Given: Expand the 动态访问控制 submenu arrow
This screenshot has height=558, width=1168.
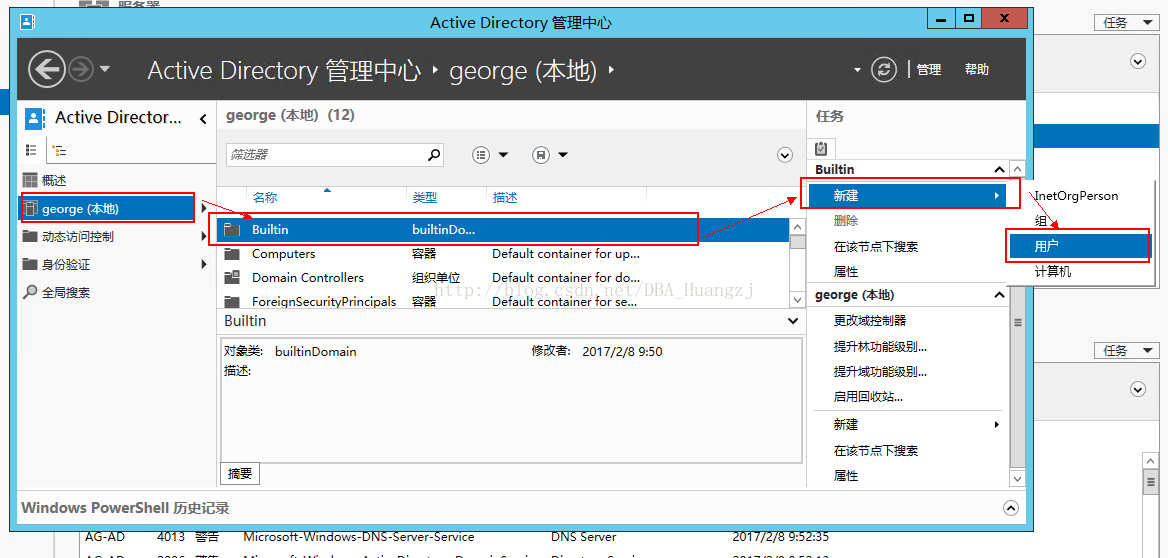Looking at the screenshot, I should (204, 237).
